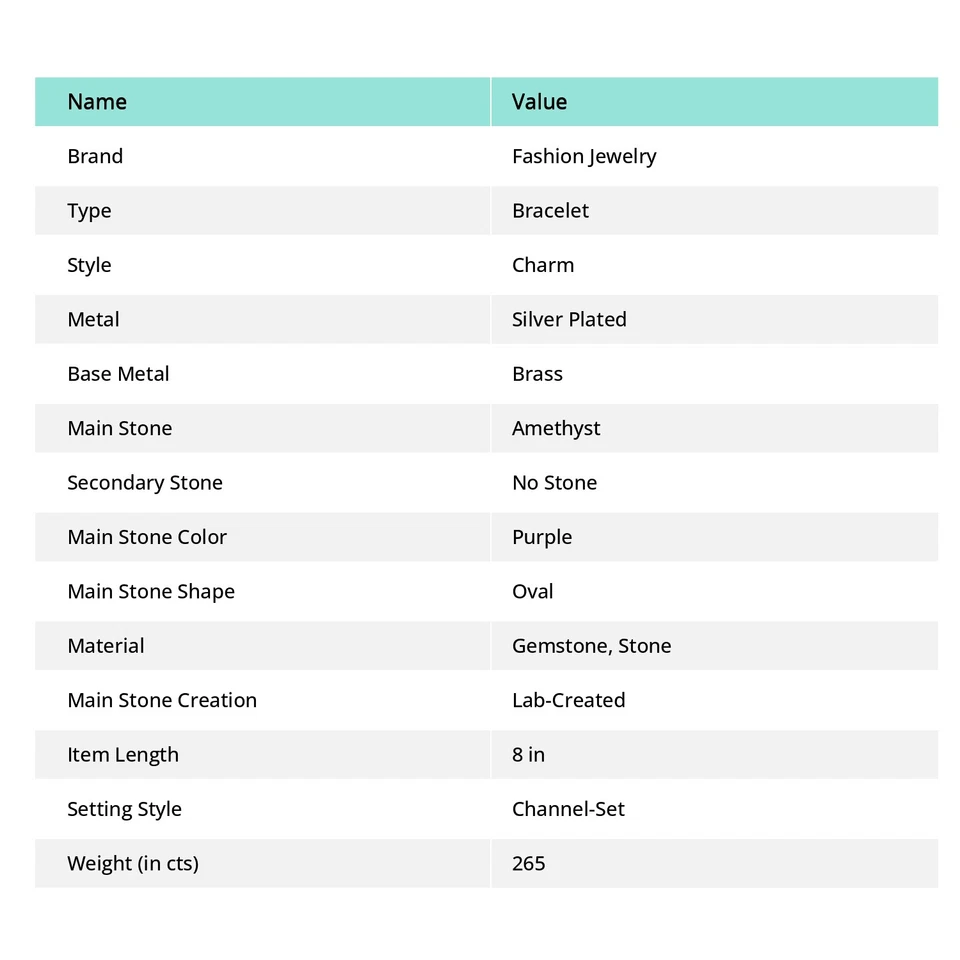The height and width of the screenshot is (960, 960).
Task: Select the Item Length label
Action: click(x=123, y=755)
